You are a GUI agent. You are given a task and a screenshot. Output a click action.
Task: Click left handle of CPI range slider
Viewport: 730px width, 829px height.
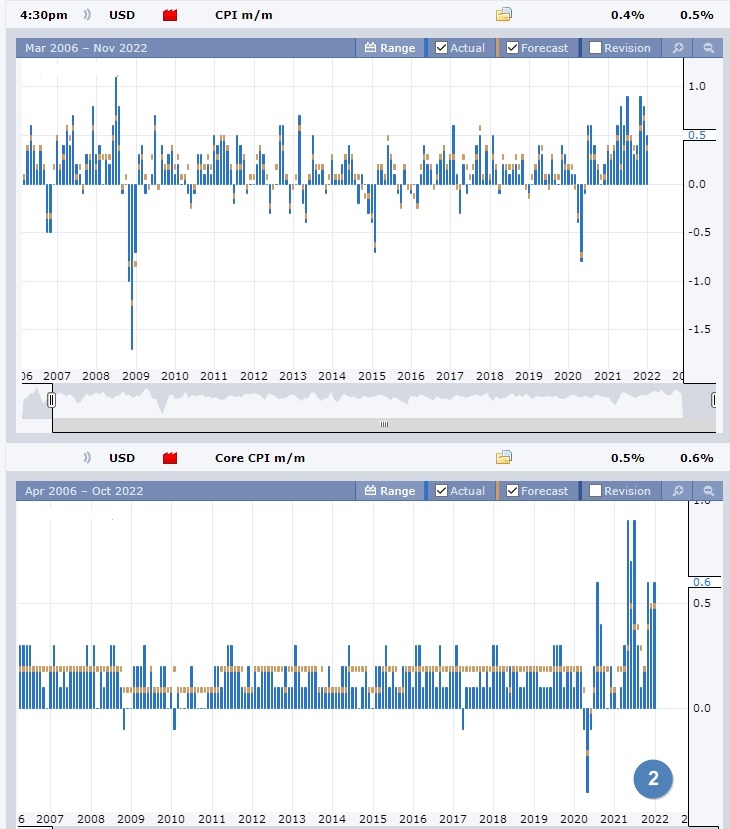(x=51, y=400)
